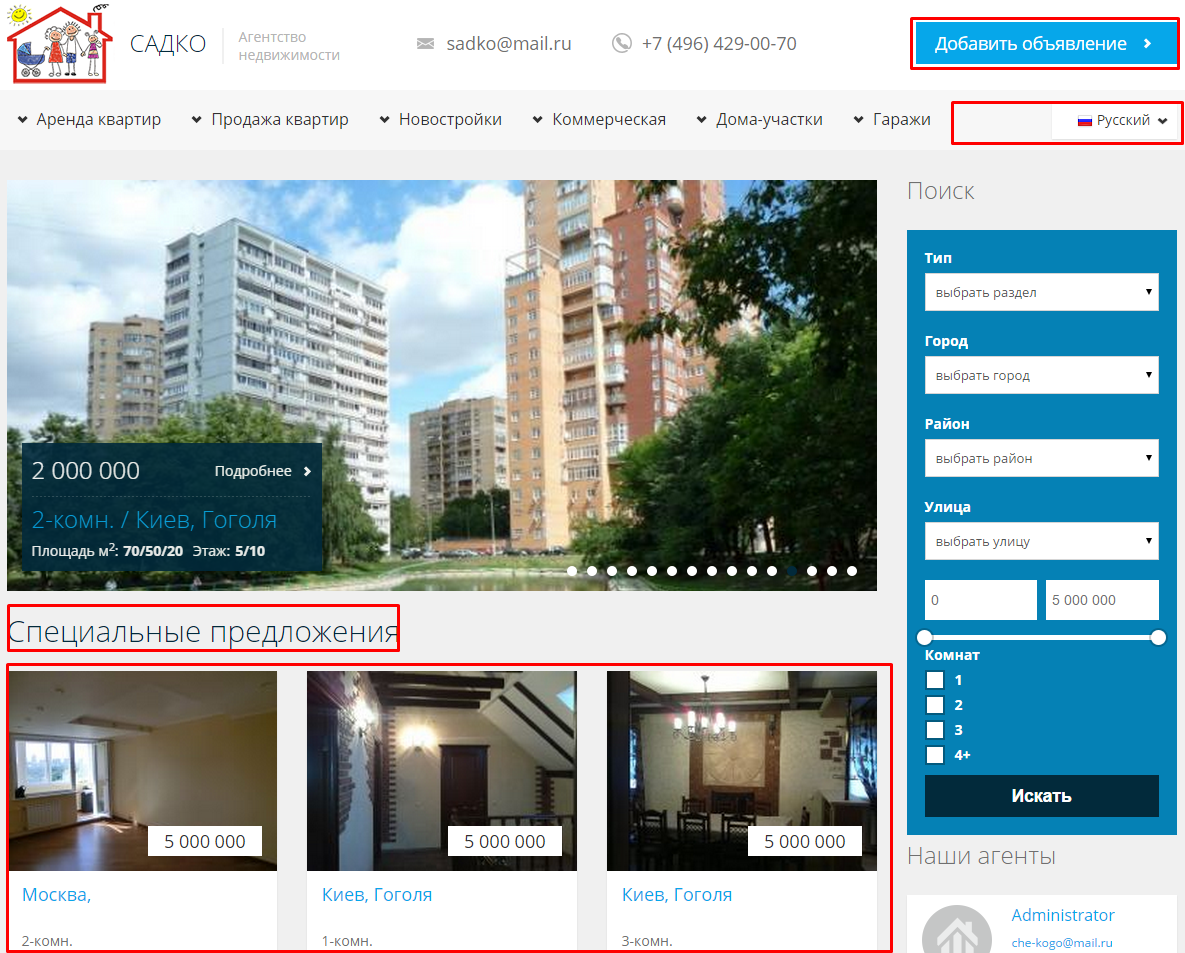Viewport: 1185px width, 953px height.
Task: Open the Аренда квартир menu
Action: point(90,119)
